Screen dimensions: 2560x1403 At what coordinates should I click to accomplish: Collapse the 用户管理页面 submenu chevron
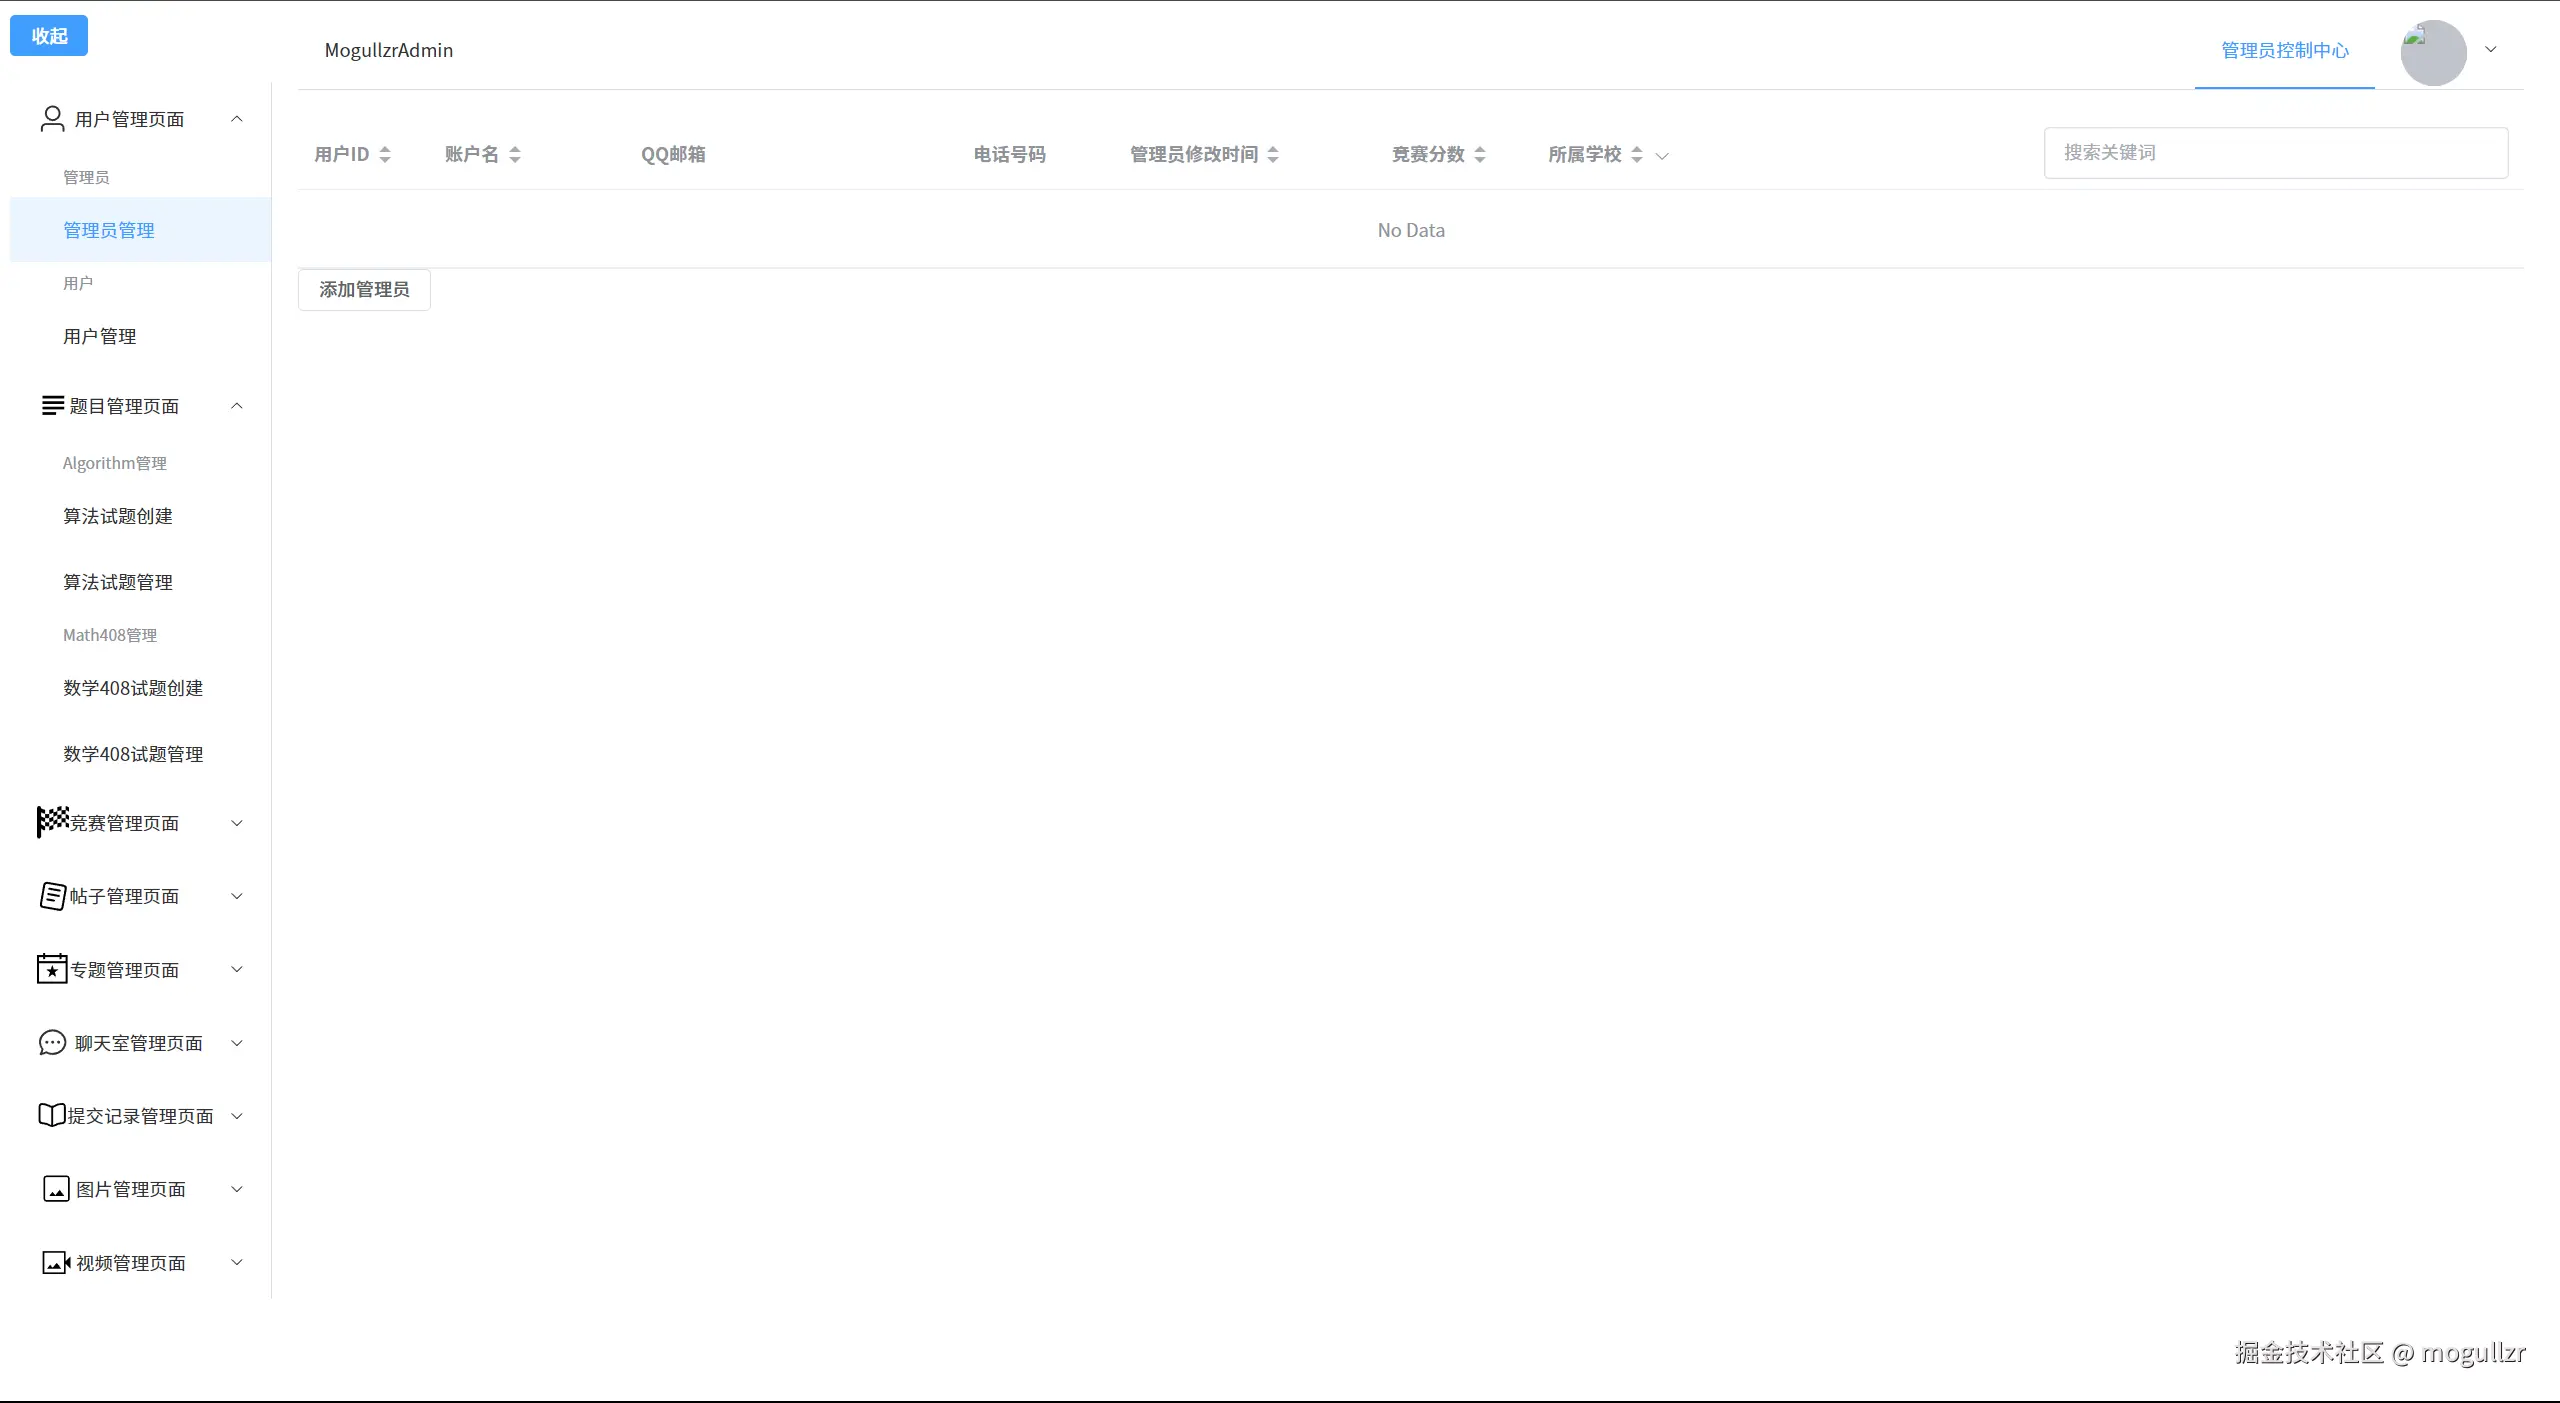[x=237, y=119]
